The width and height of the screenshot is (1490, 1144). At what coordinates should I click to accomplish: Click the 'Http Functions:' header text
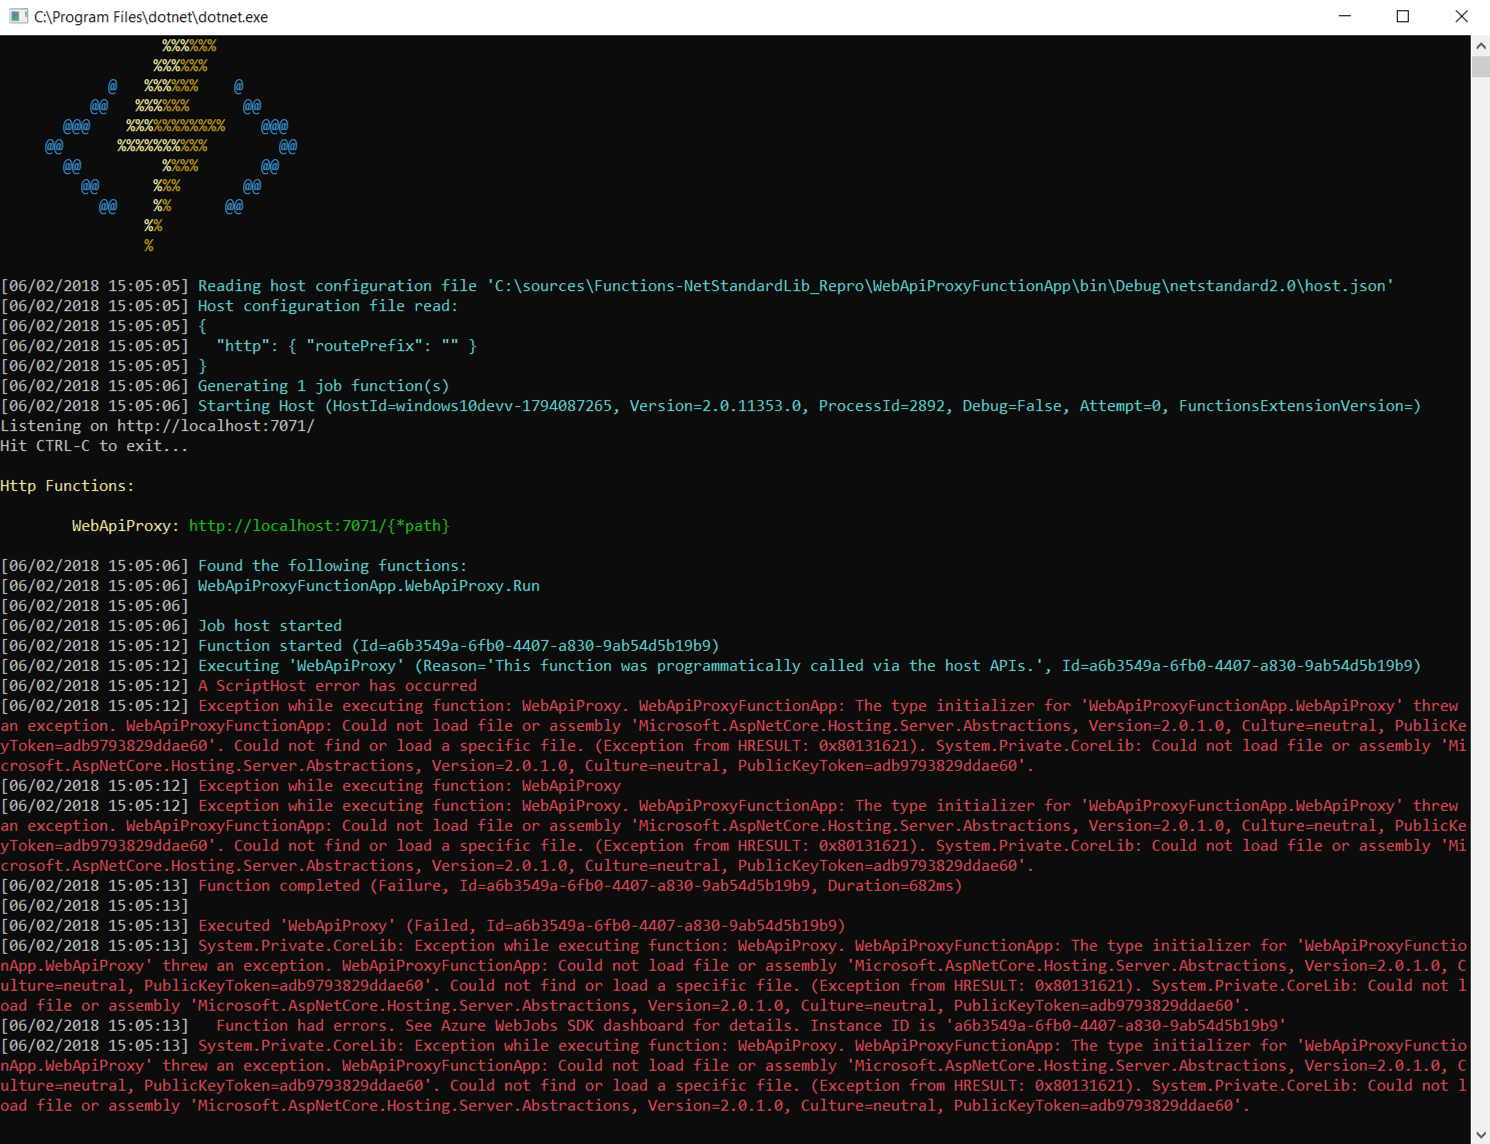(67, 485)
